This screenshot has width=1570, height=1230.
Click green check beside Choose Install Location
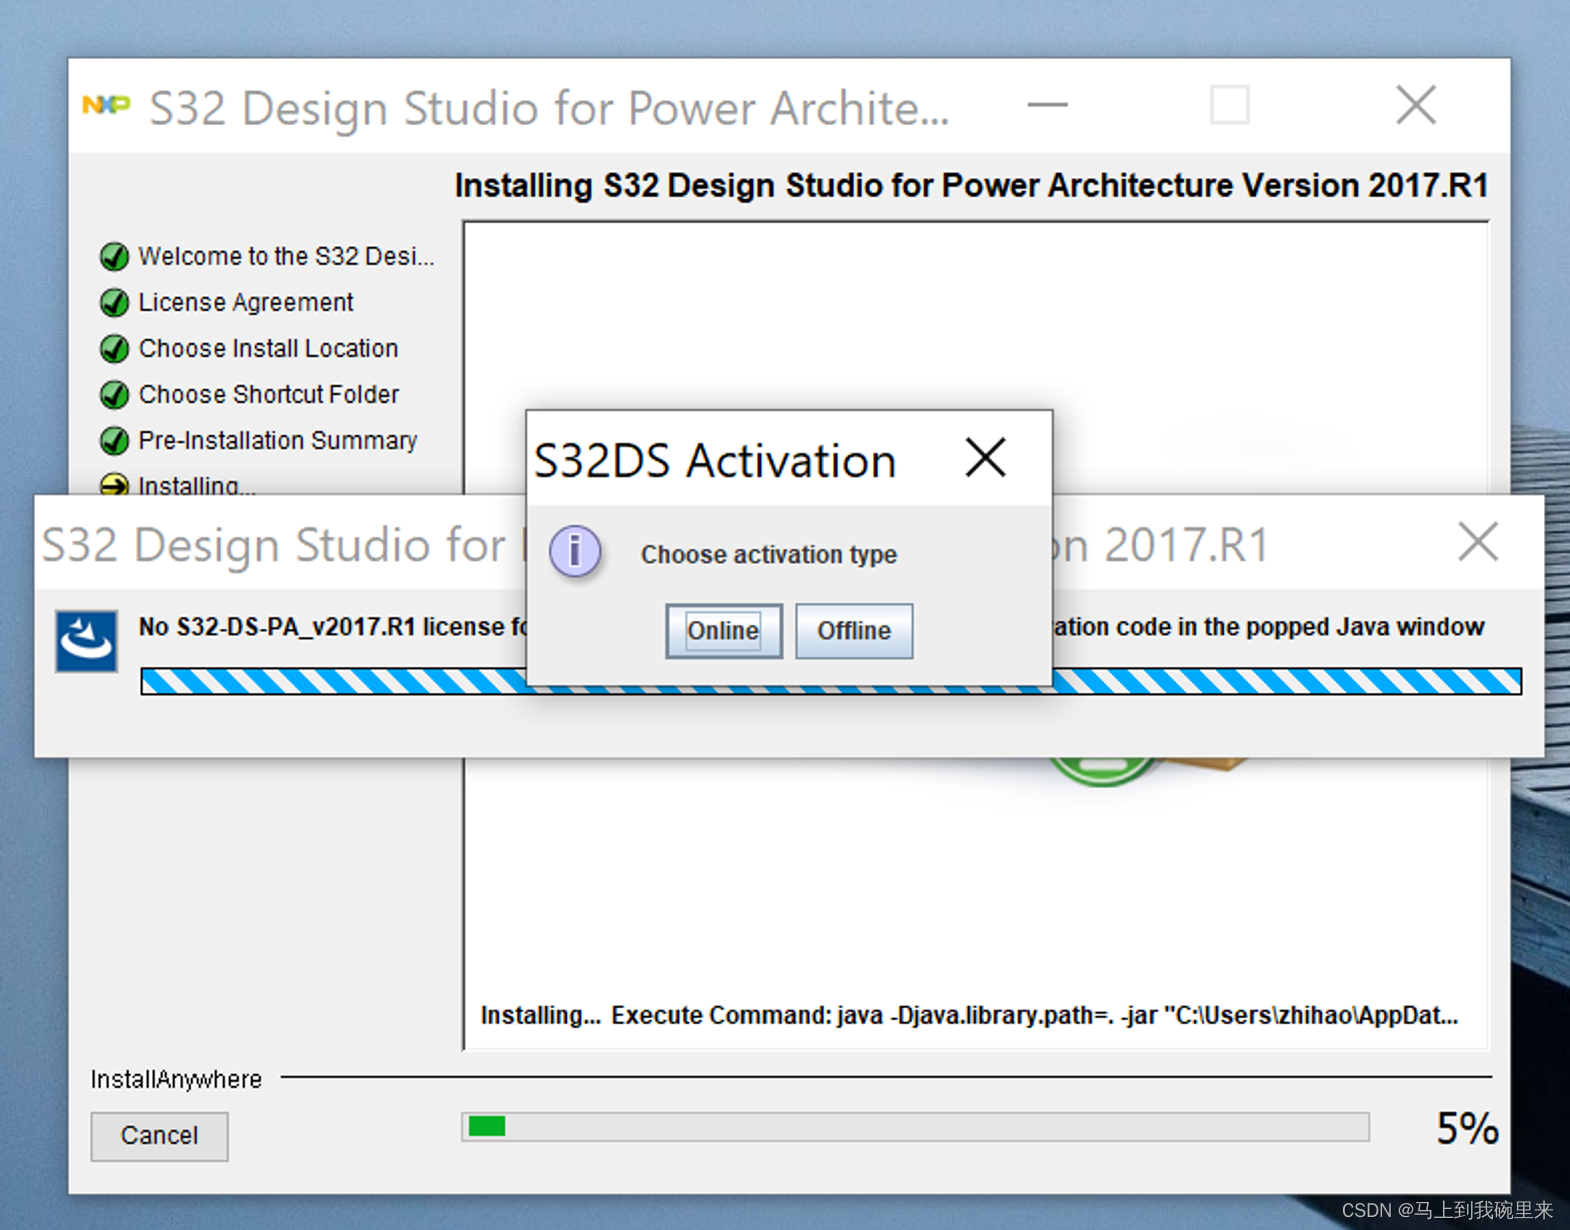click(x=115, y=349)
